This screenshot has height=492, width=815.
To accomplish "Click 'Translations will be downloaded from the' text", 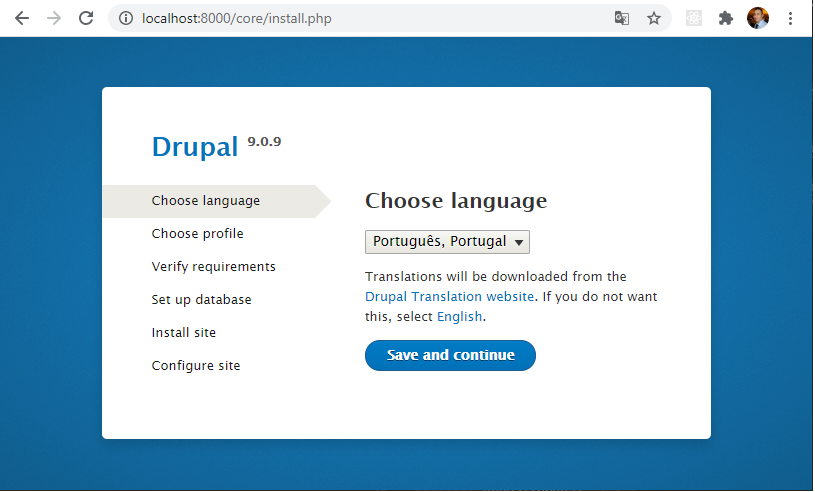I will pyautogui.click(x=496, y=276).
